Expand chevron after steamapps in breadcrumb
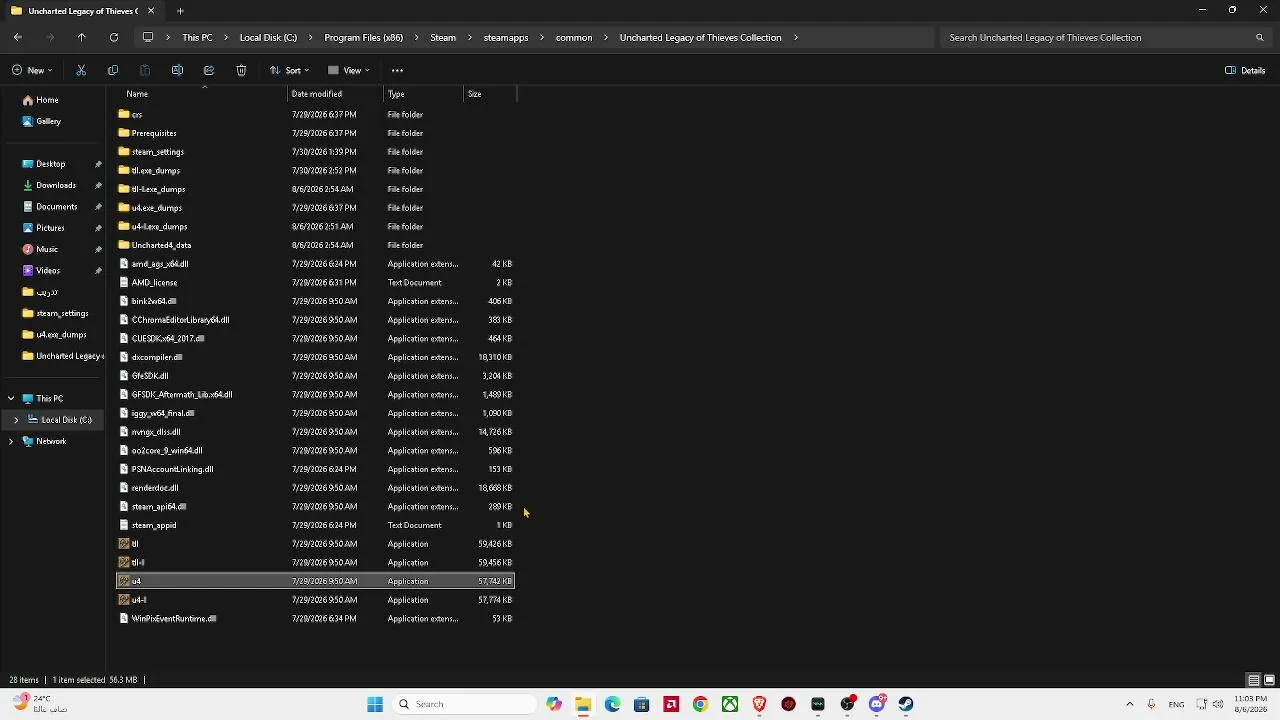 coord(541,37)
